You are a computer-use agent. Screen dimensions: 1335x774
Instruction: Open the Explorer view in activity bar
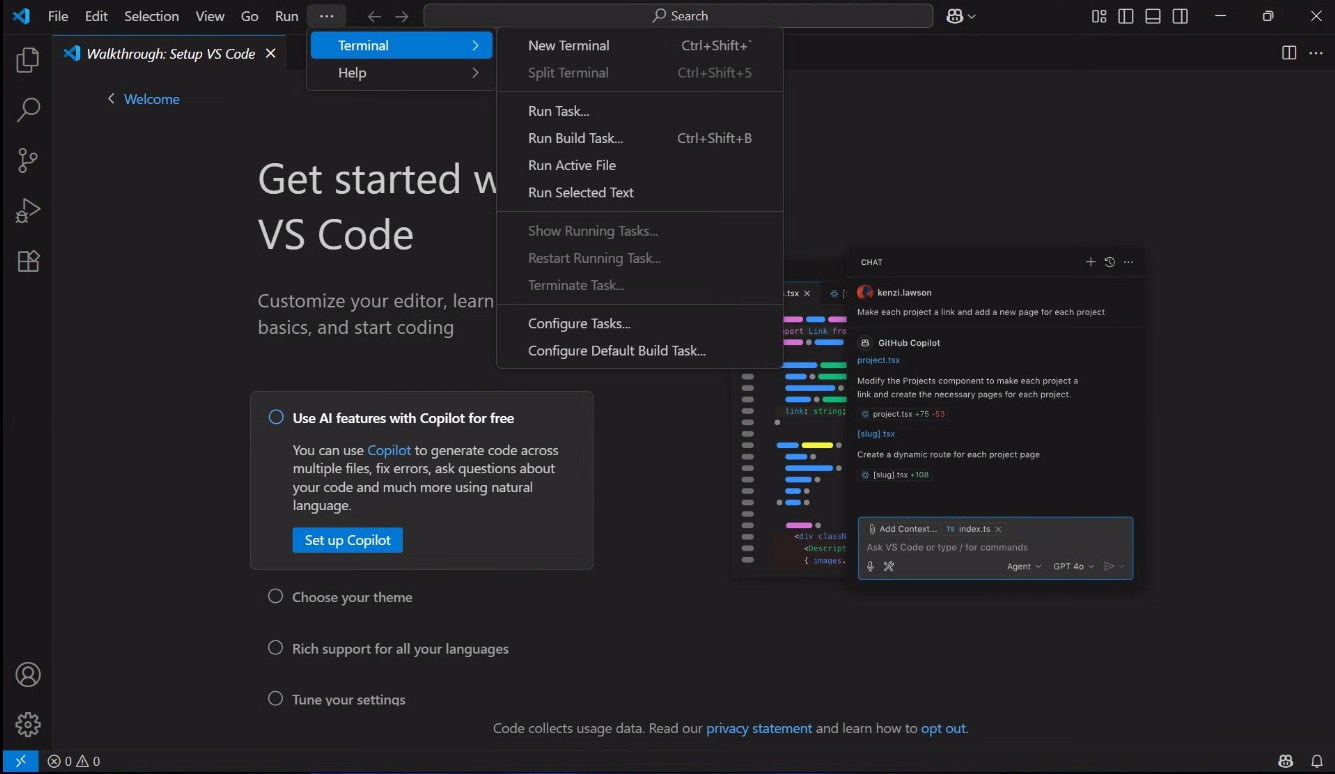click(28, 60)
